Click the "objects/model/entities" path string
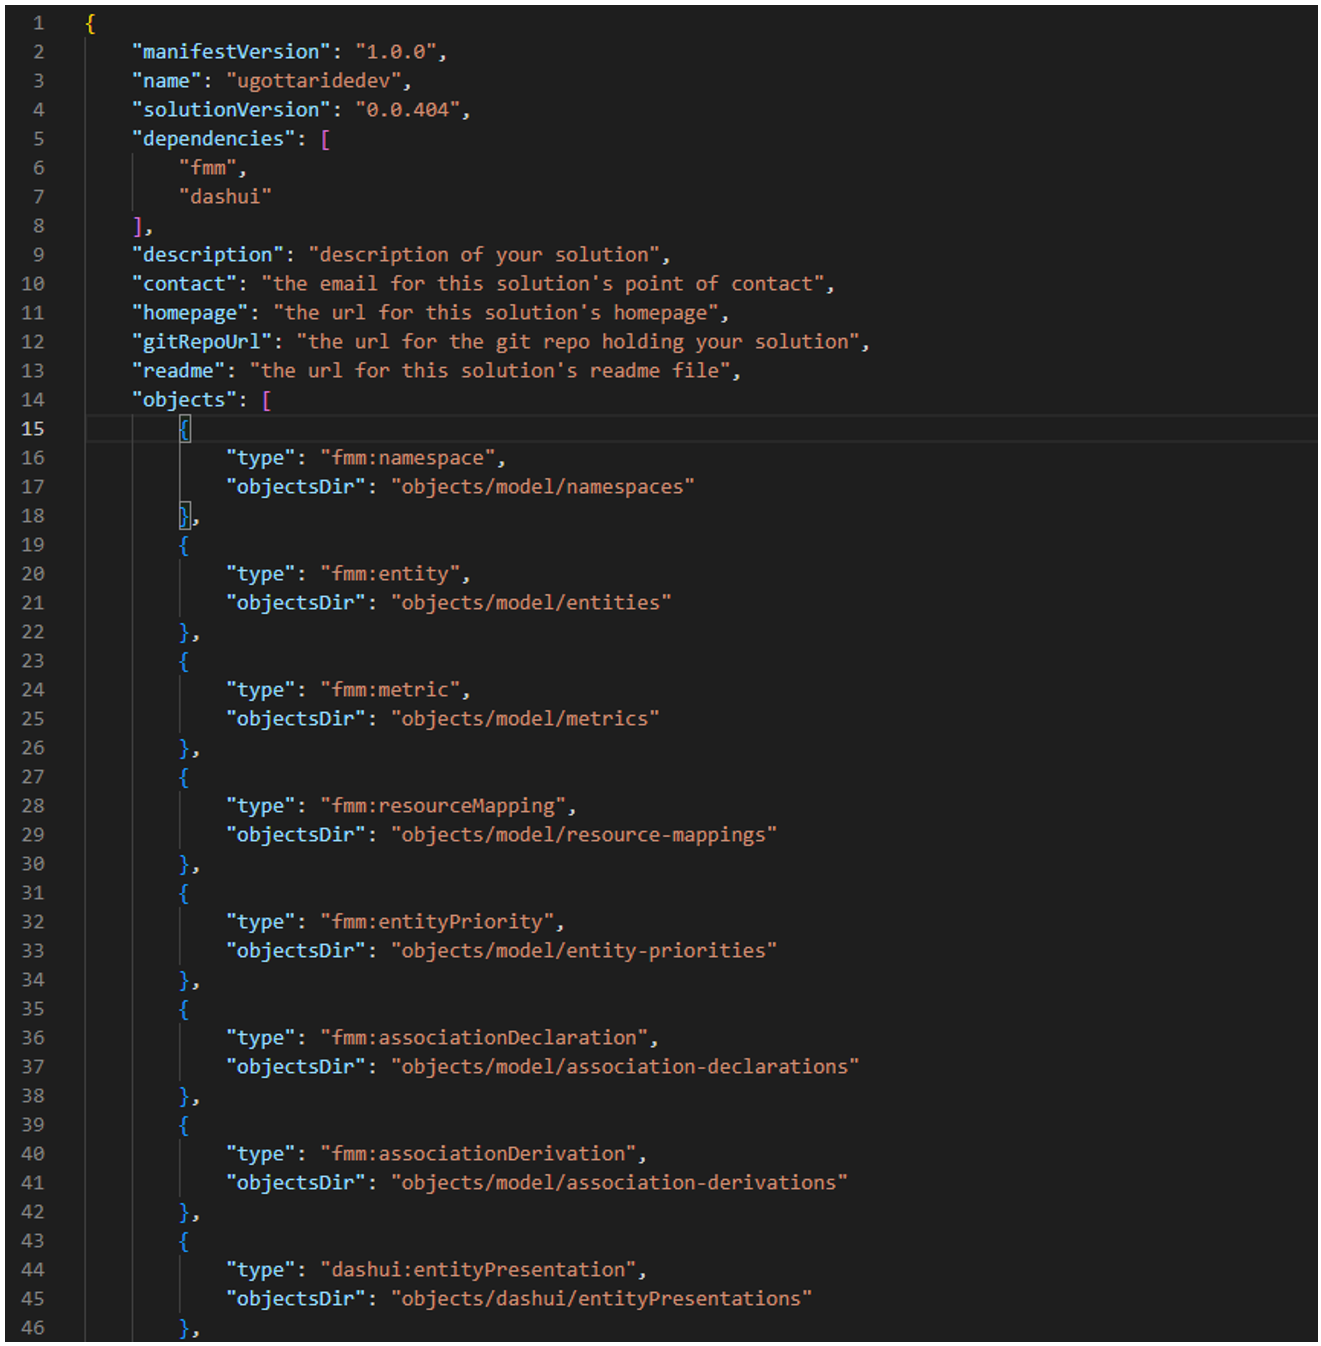 (530, 603)
